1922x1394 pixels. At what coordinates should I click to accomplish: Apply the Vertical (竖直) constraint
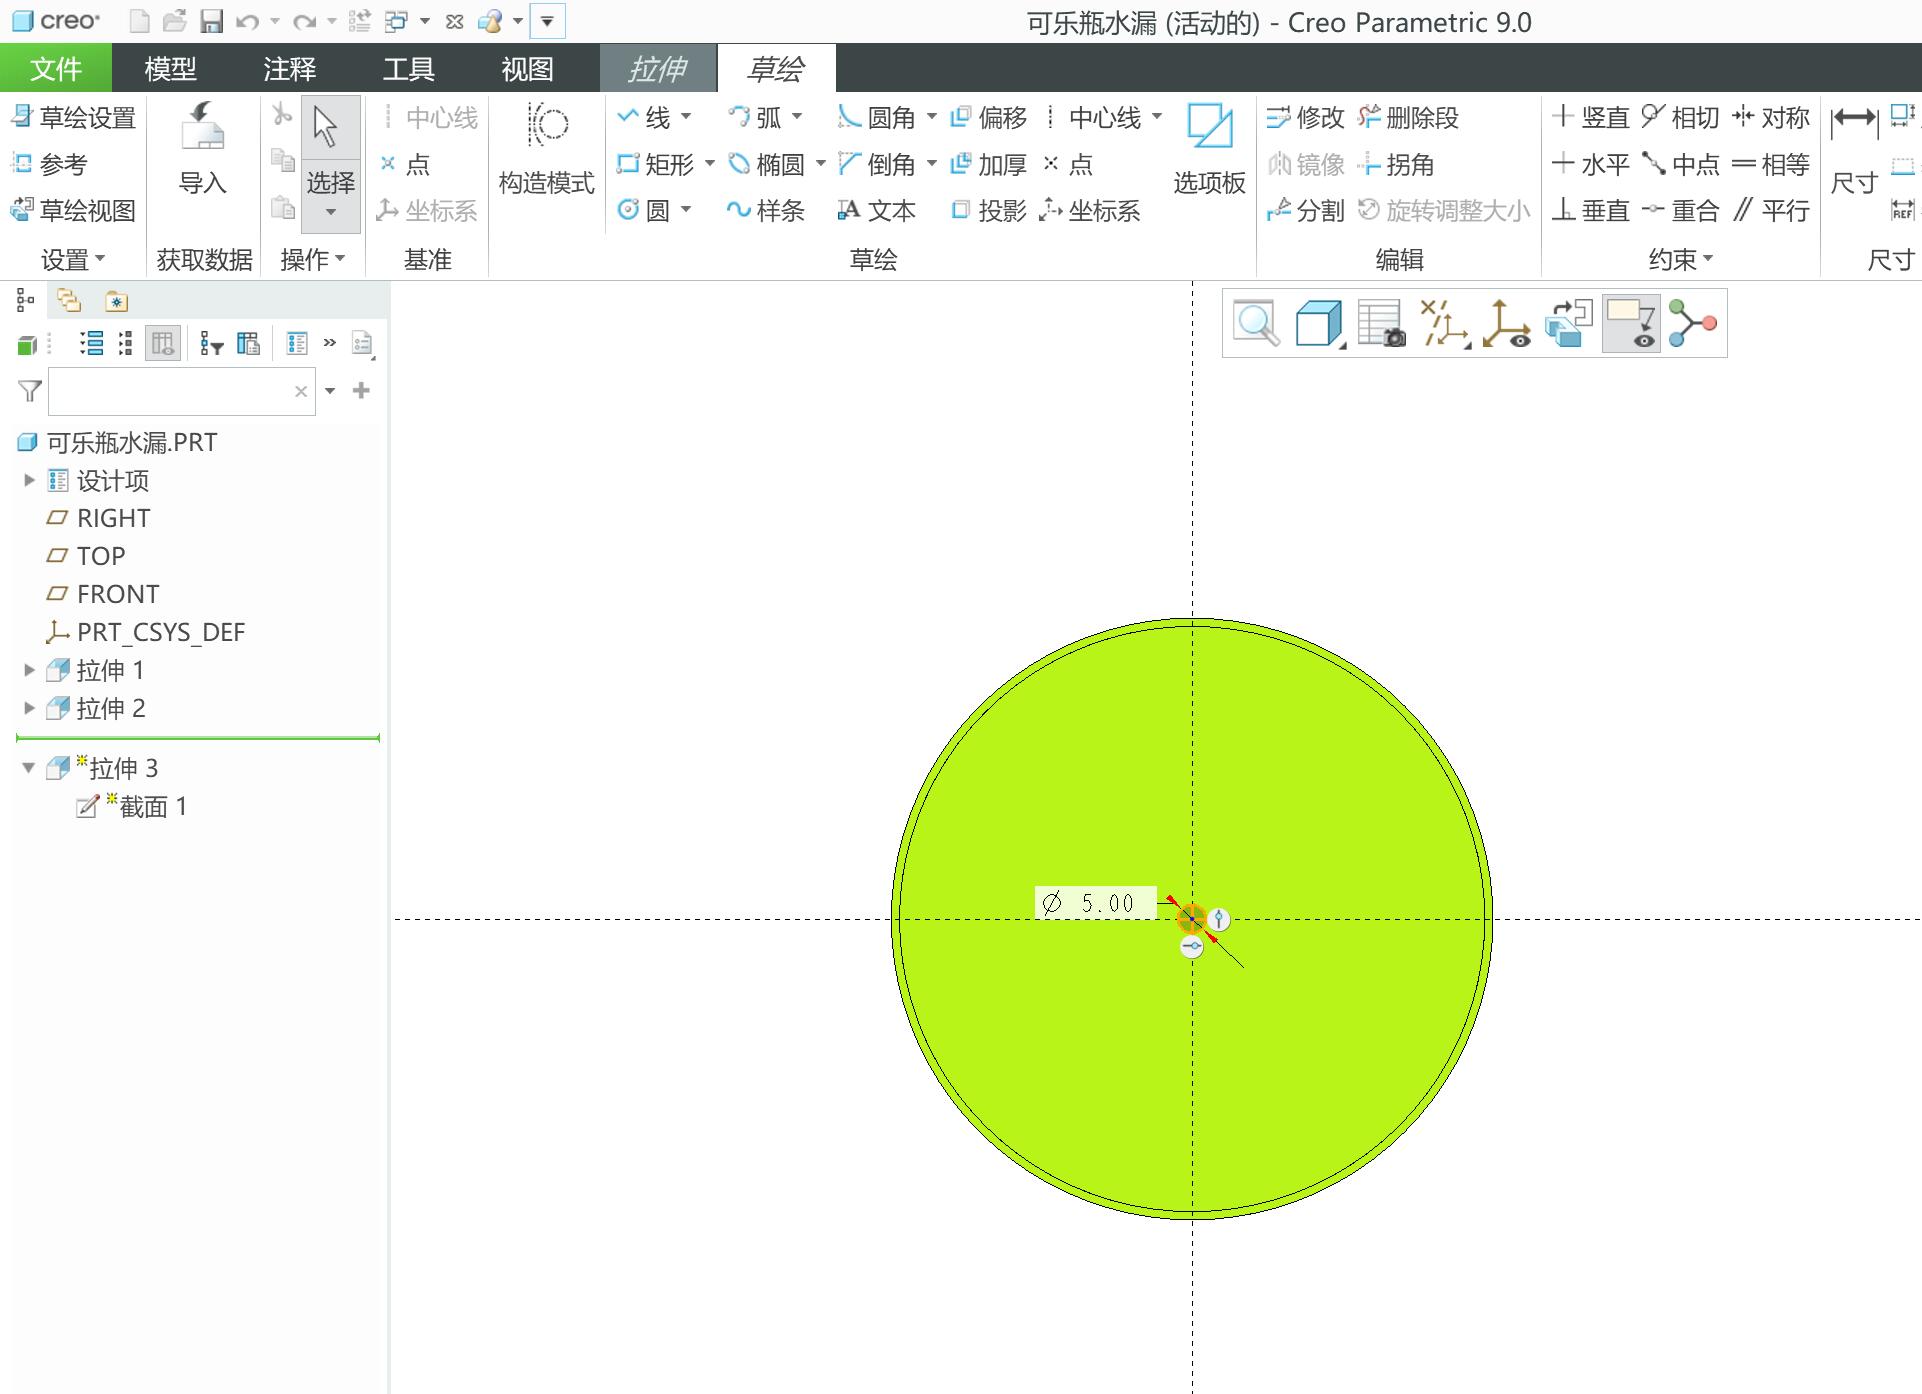point(1590,118)
